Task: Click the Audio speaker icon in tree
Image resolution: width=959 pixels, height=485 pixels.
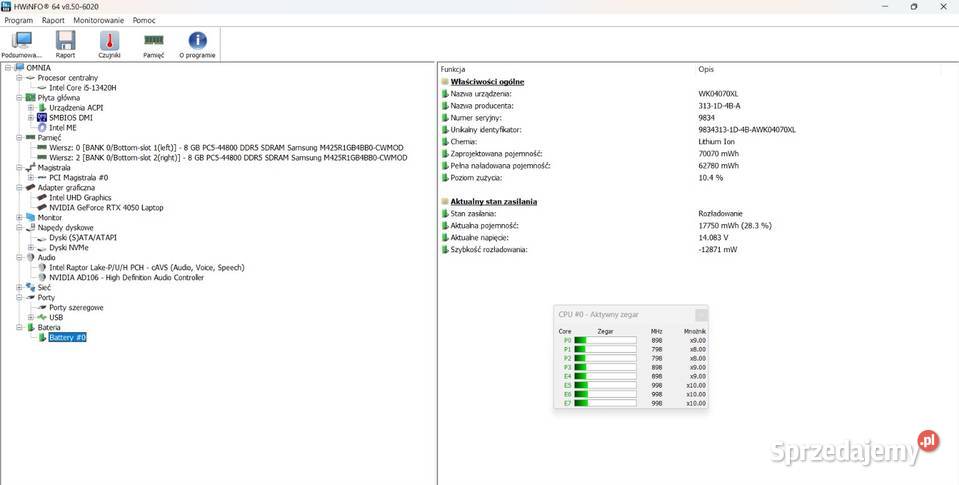Action: click(31, 257)
